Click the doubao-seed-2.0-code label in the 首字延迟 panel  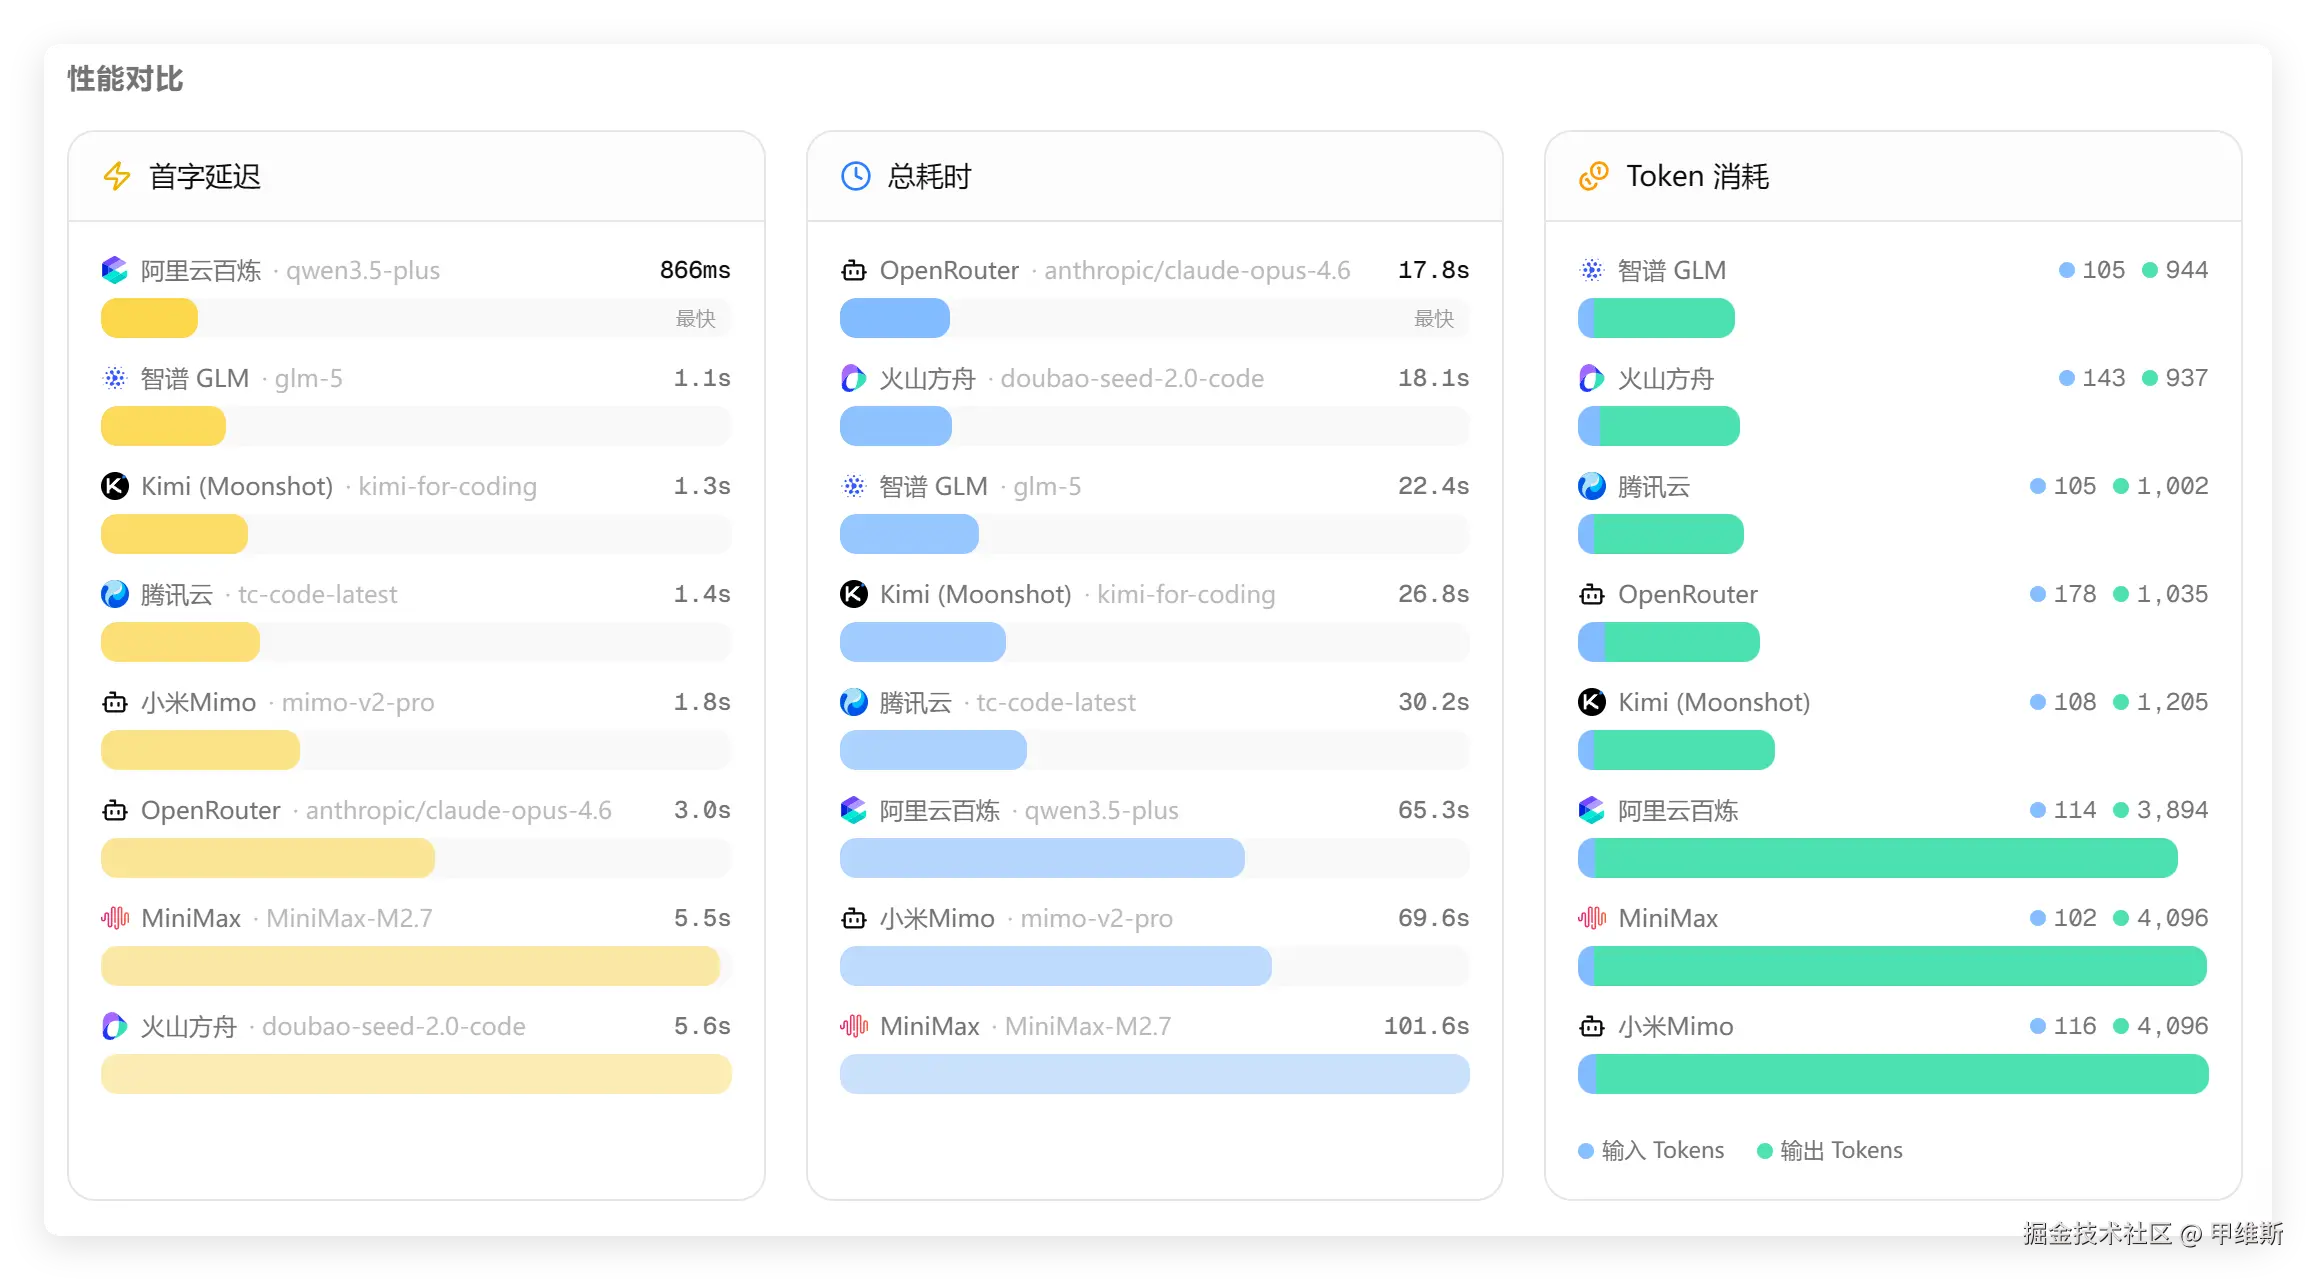click(x=393, y=1026)
